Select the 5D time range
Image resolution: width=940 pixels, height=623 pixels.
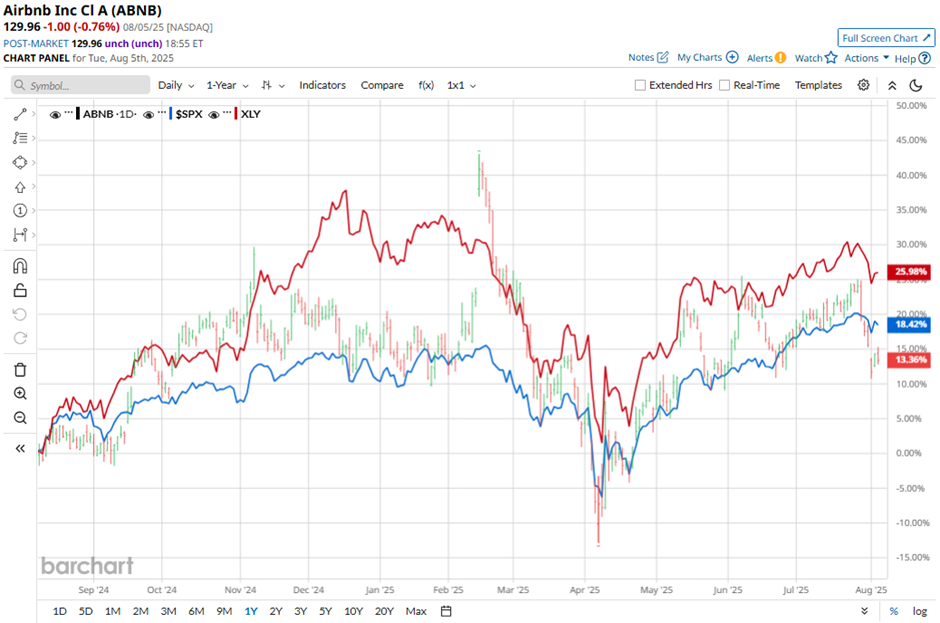[x=86, y=611]
